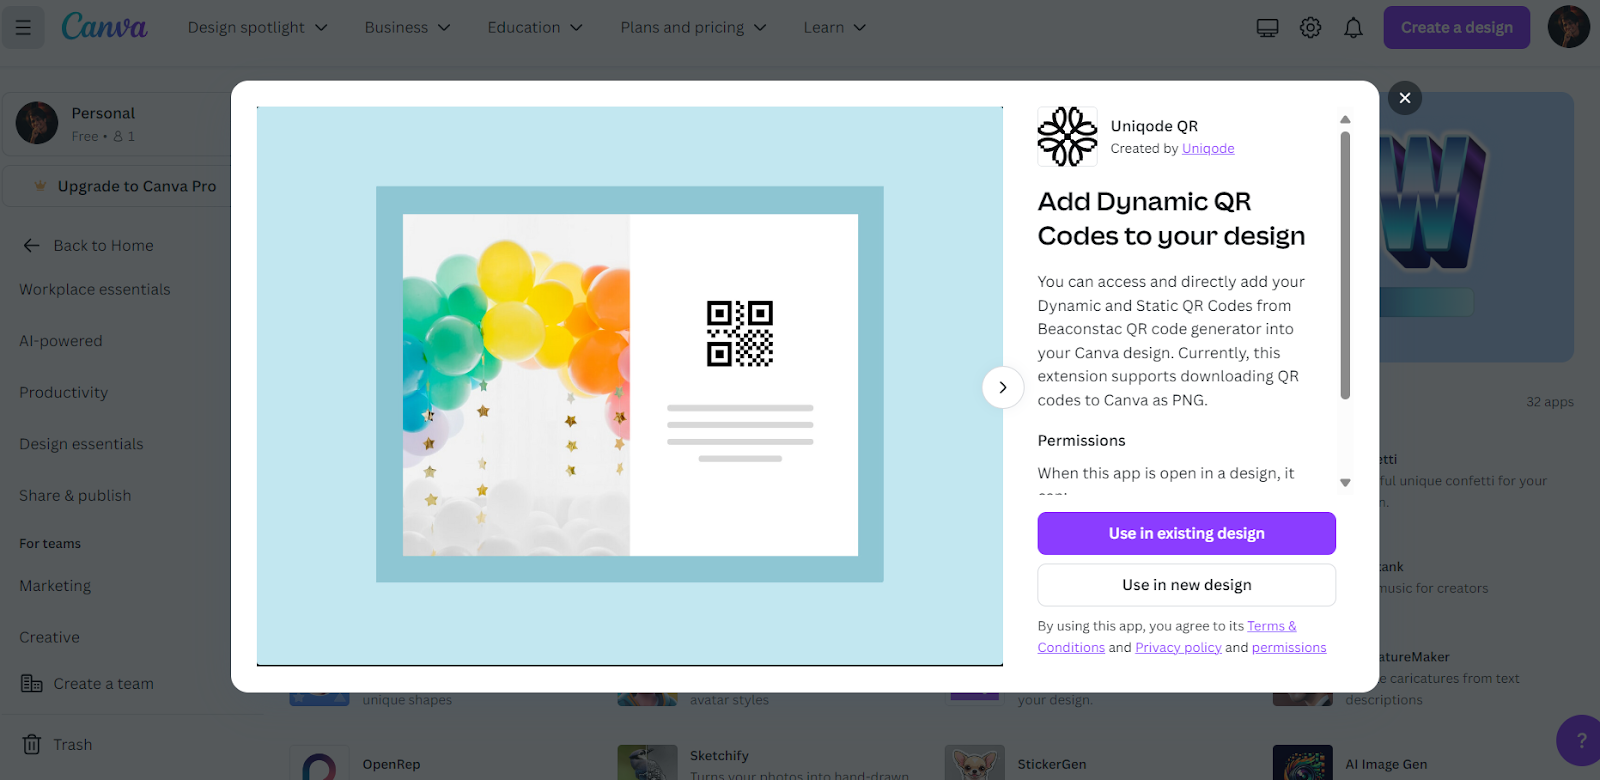Select Creative category
Viewport: 1600px width, 780px height.
pyautogui.click(x=49, y=637)
